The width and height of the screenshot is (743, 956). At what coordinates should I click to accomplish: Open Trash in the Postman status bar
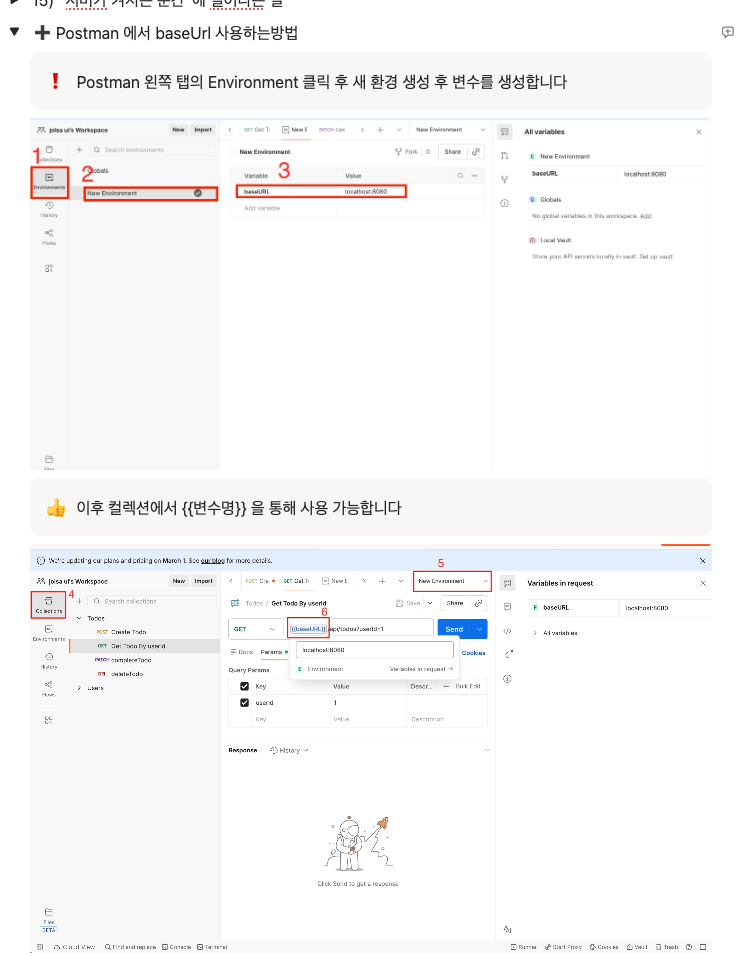[x=667, y=947]
